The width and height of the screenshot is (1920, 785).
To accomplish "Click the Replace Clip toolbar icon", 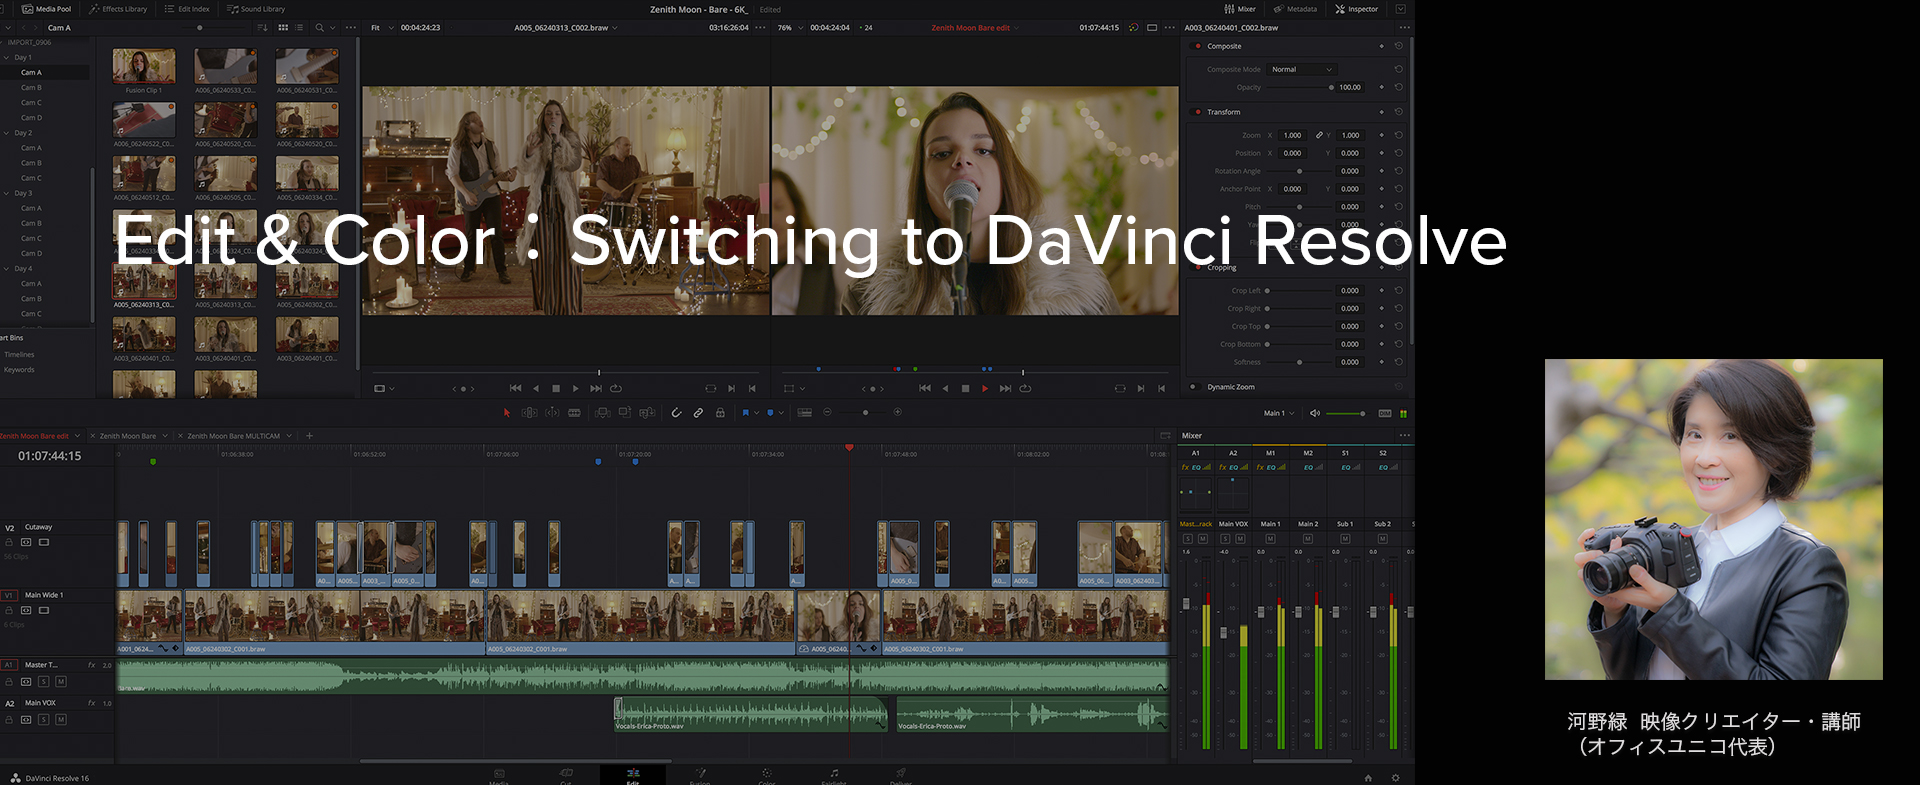I will click(x=647, y=412).
